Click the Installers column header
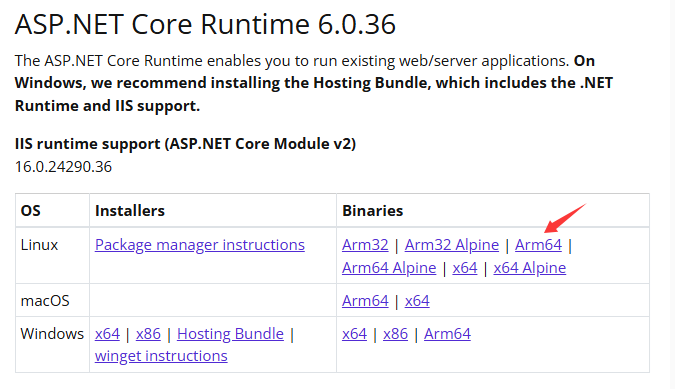The image size is (675, 389). point(130,211)
